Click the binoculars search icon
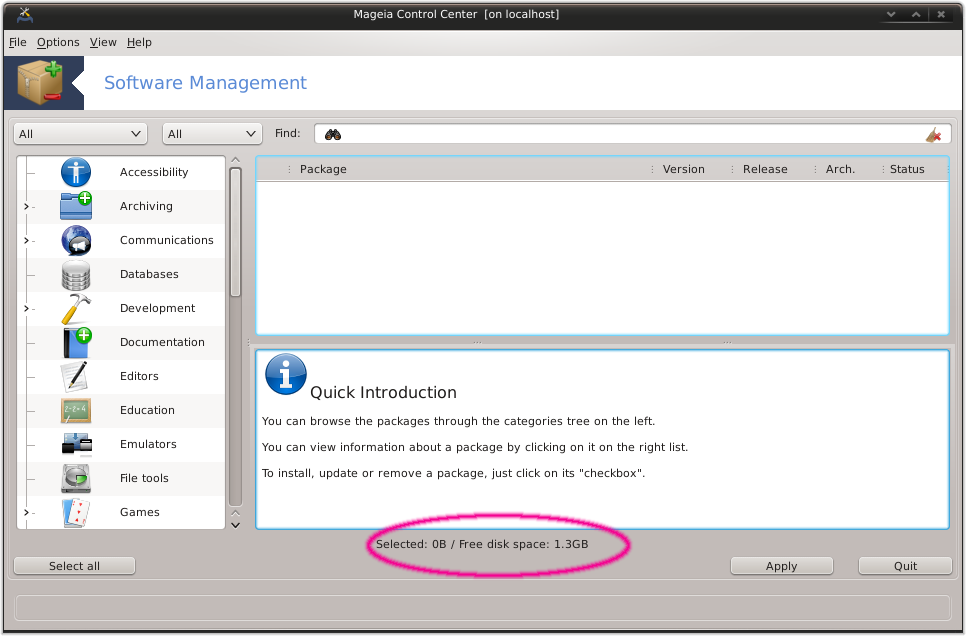 click(x=333, y=134)
